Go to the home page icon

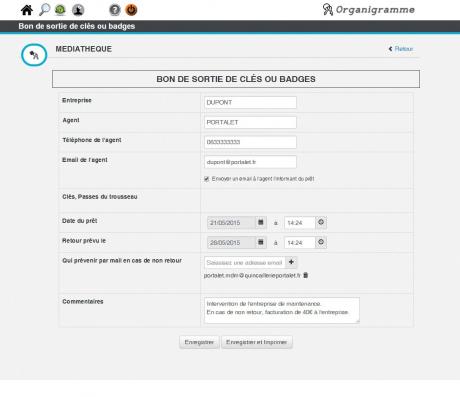(27, 10)
